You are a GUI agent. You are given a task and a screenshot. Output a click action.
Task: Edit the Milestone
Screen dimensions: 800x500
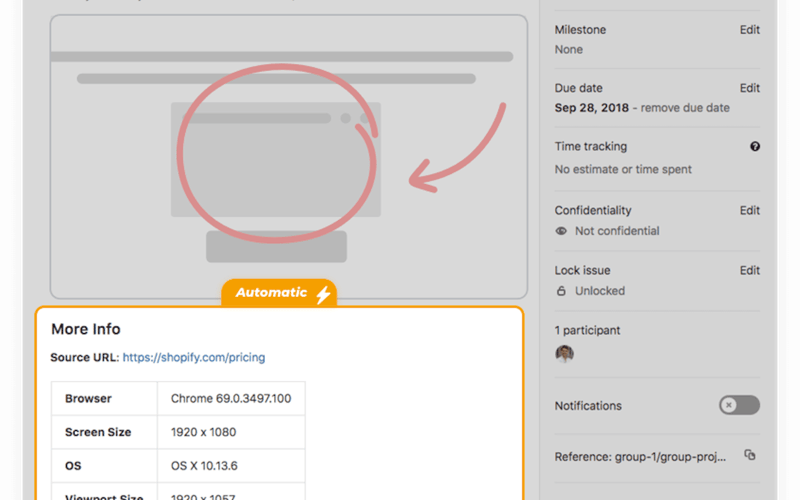point(749,30)
